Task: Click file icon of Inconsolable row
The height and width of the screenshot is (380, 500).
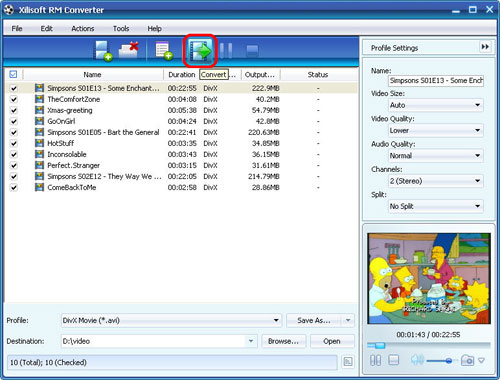Action: [x=39, y=154]
